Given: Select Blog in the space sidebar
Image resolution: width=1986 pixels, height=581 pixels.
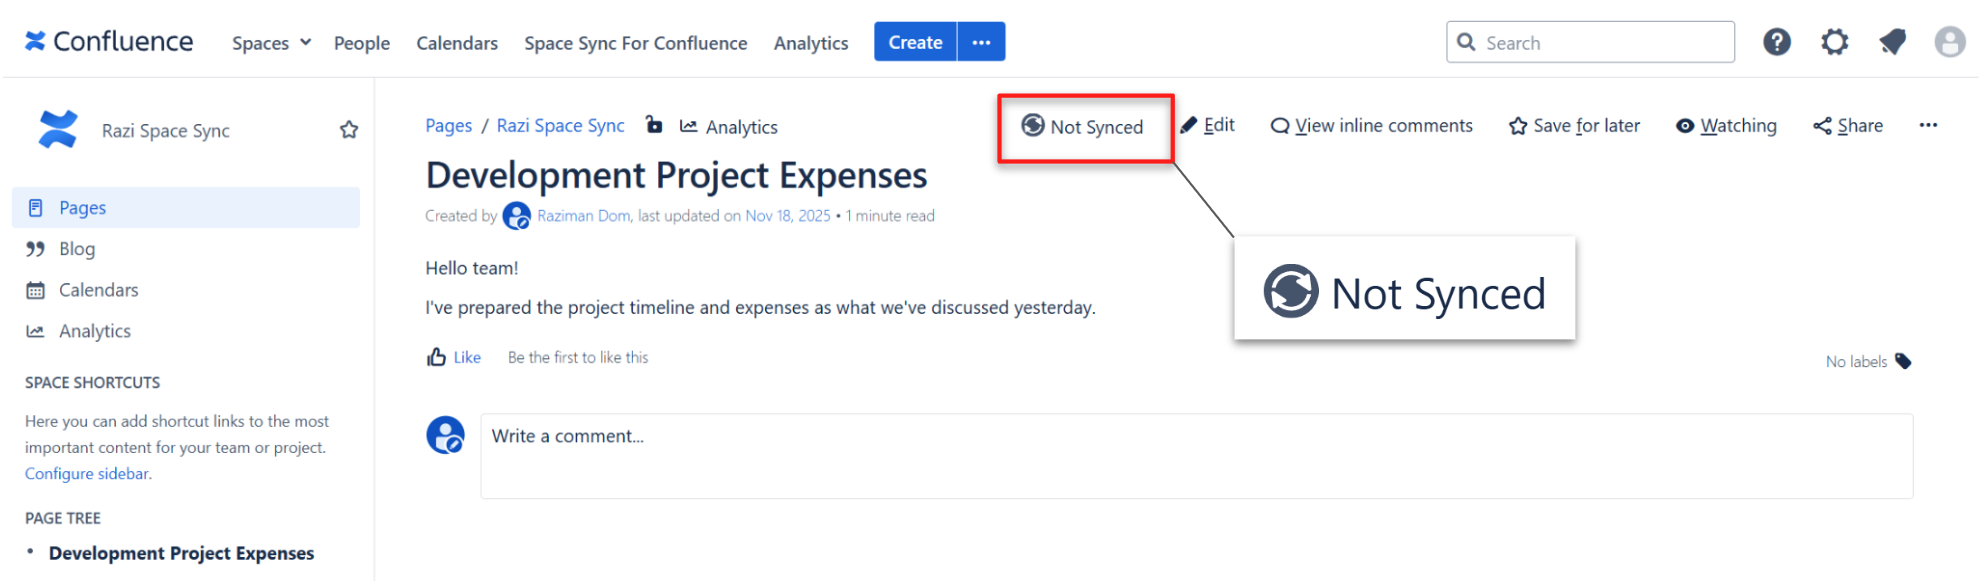Looking at the screenshot, I should [77, 249].
